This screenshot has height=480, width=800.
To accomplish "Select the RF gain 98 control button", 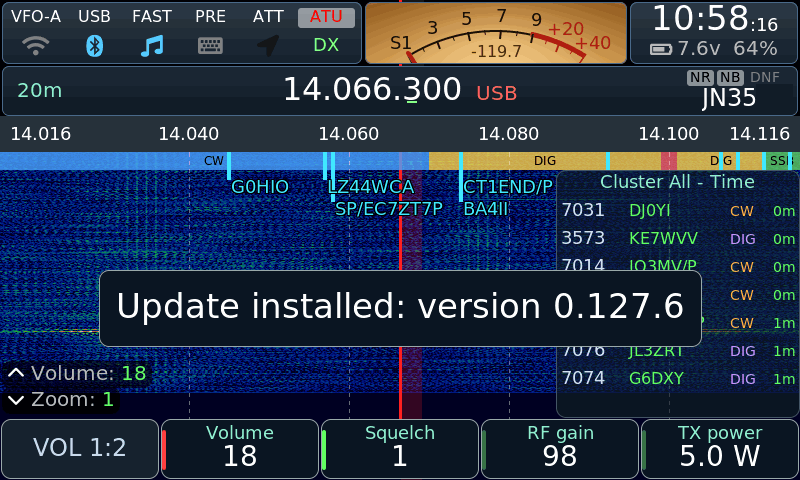I will [560, 448].
